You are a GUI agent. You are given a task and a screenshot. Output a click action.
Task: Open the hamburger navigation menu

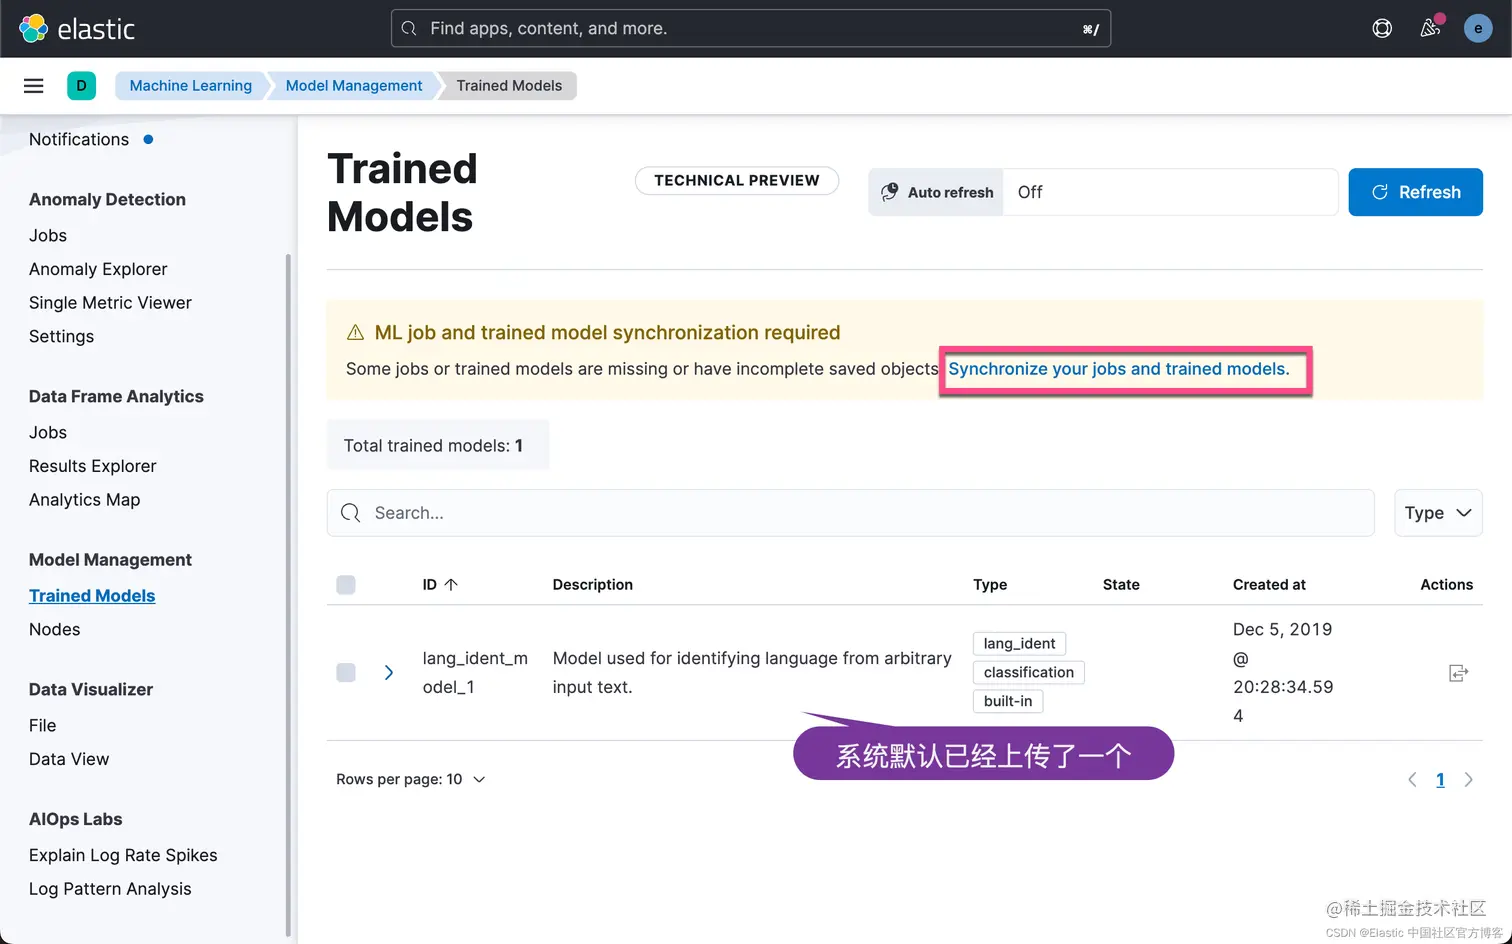(x=34, y=86)
